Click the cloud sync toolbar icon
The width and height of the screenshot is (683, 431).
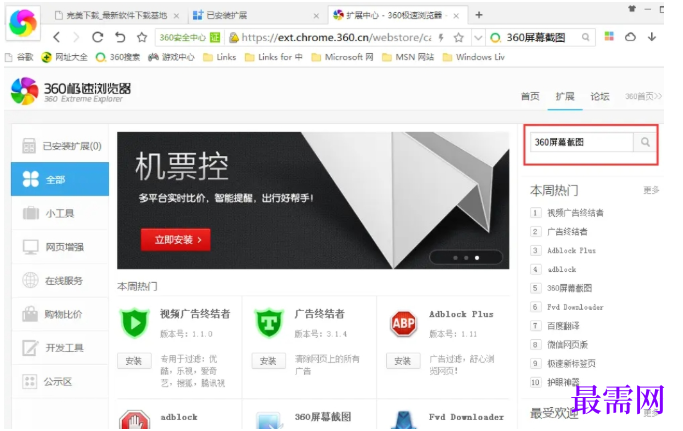[630, 37]
